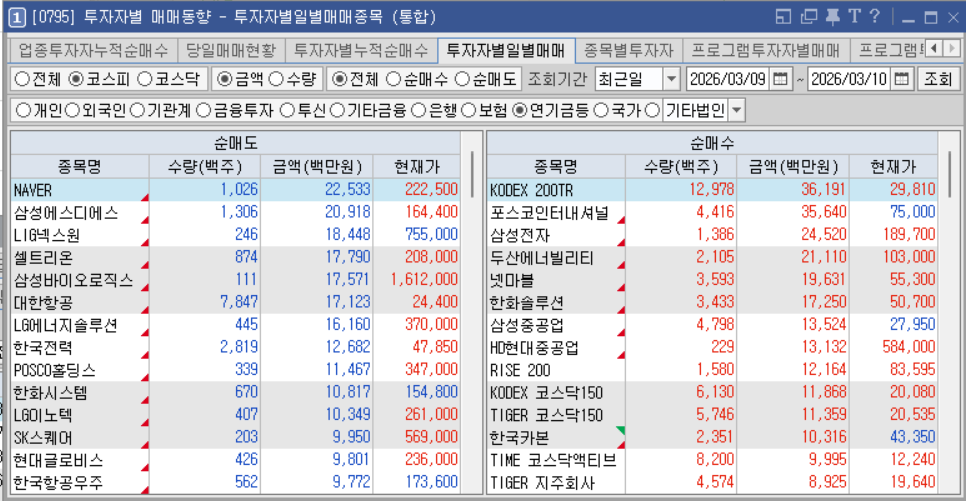Image resolution: width=966 pixels, height=501 pixels.
Task: Select 연기금등 investor radio button
Action: (521, 110)
